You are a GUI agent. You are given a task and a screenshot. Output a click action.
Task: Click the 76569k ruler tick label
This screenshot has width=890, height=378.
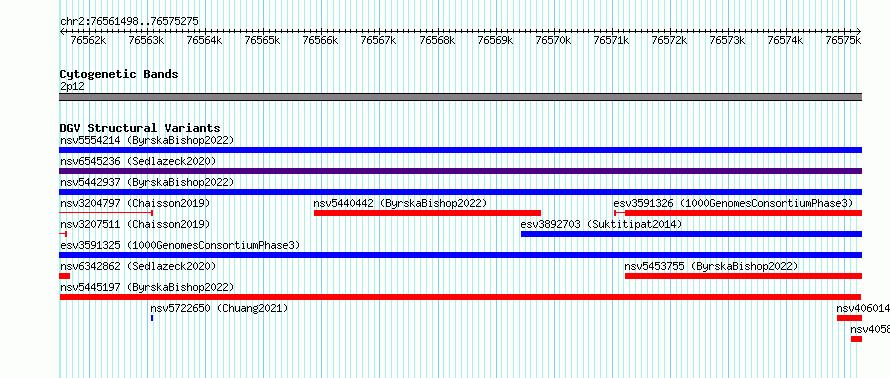(495, 40)
